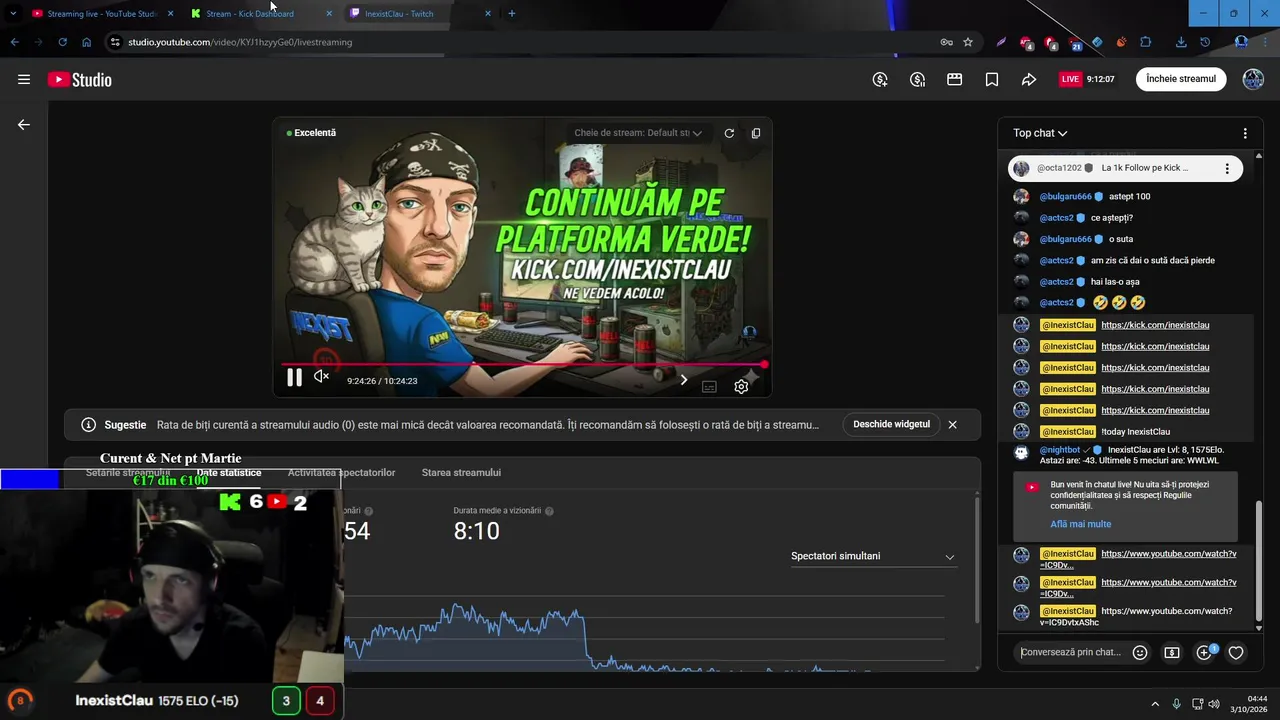Bookmark this page with the star

tap(968, 42)
